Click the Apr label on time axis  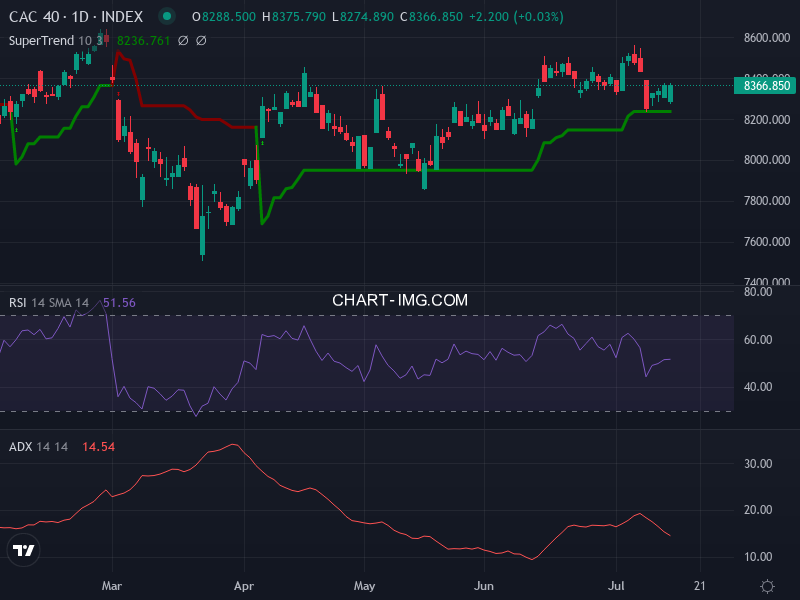click(244, 586)
